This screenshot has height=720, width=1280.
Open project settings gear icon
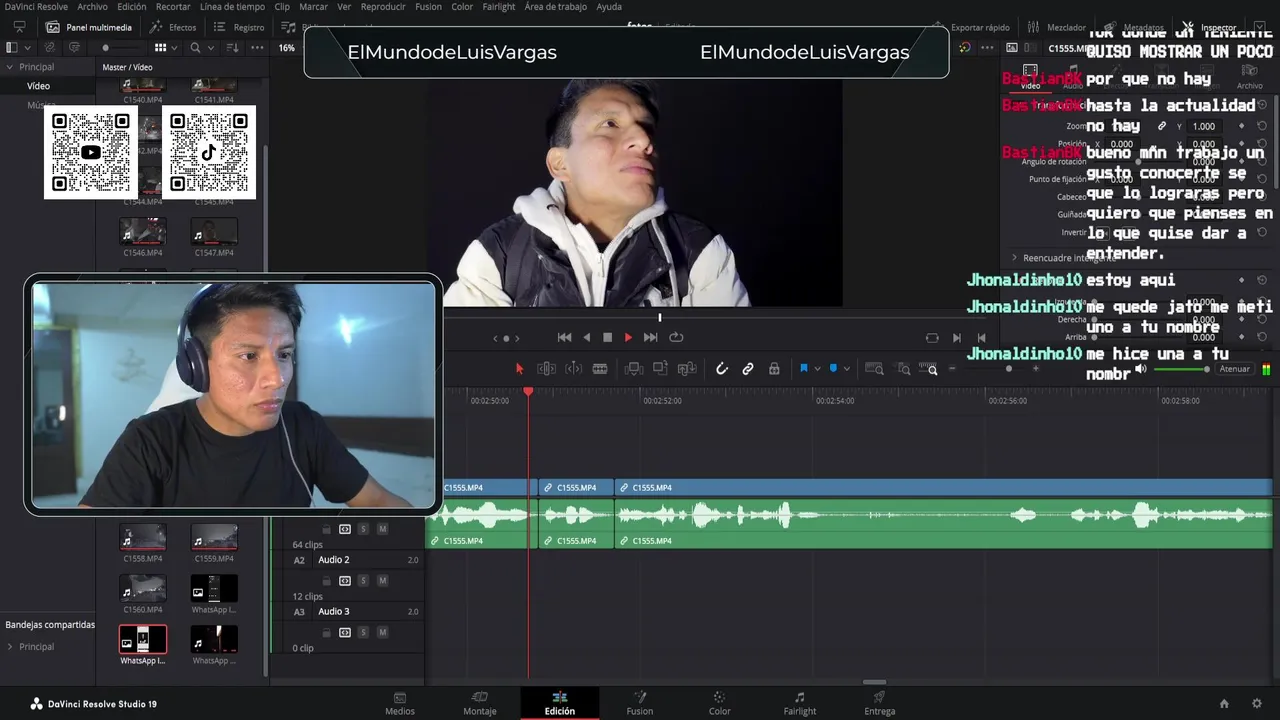pos(1257,704)
